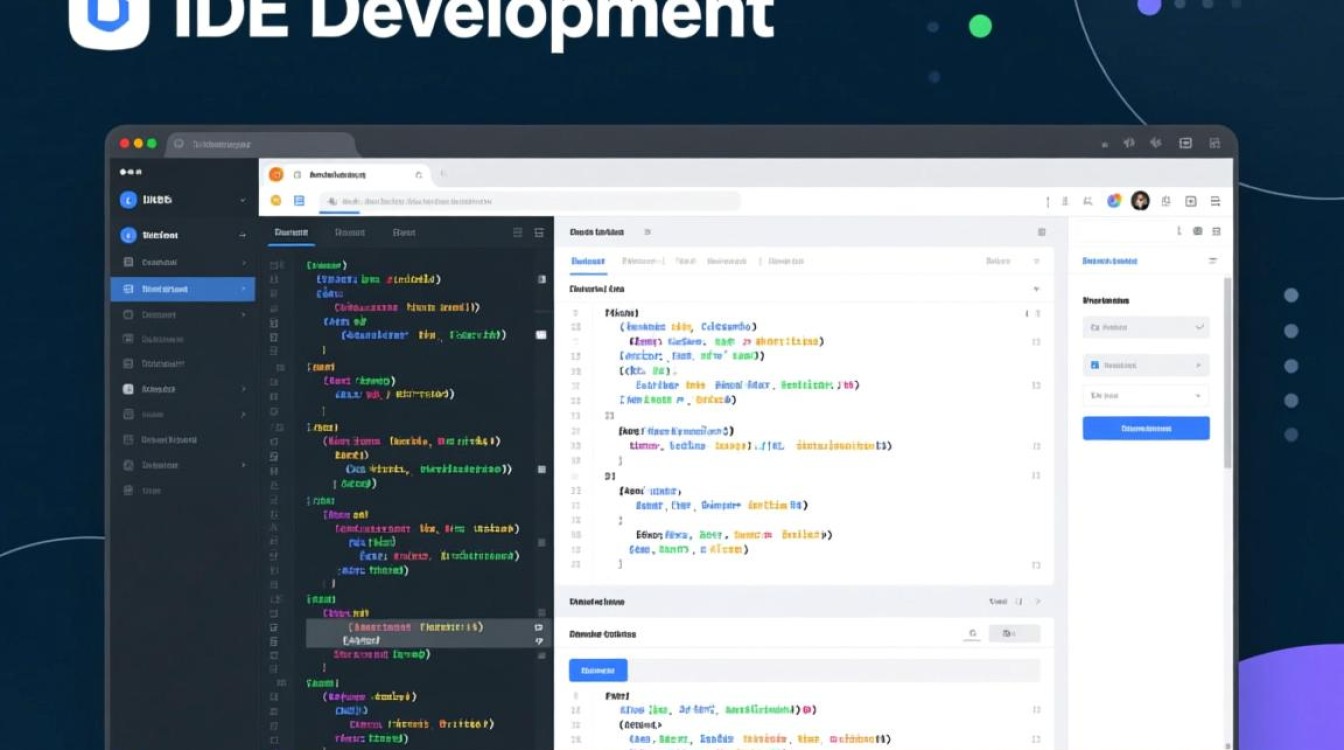Click the filter lines icon beside the blue panel heading
The image size is (1344, 750).
pos(1213,261)
